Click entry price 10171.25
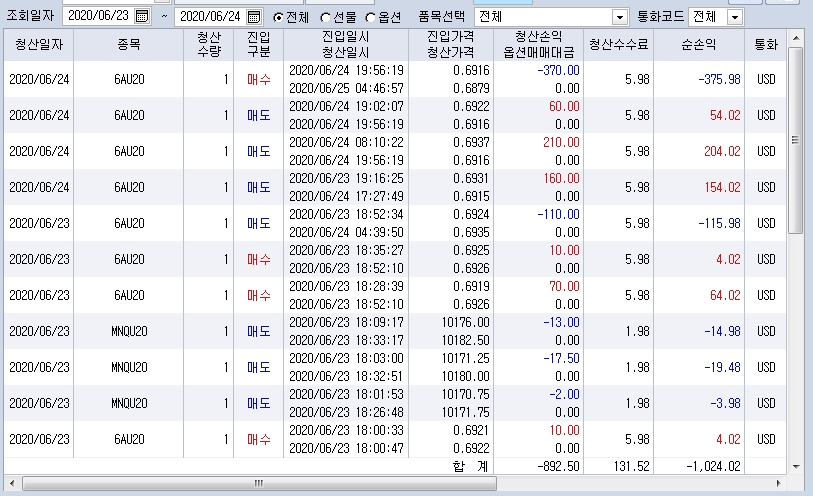Screen dimensions: 813x496 (x=465, y=359)
